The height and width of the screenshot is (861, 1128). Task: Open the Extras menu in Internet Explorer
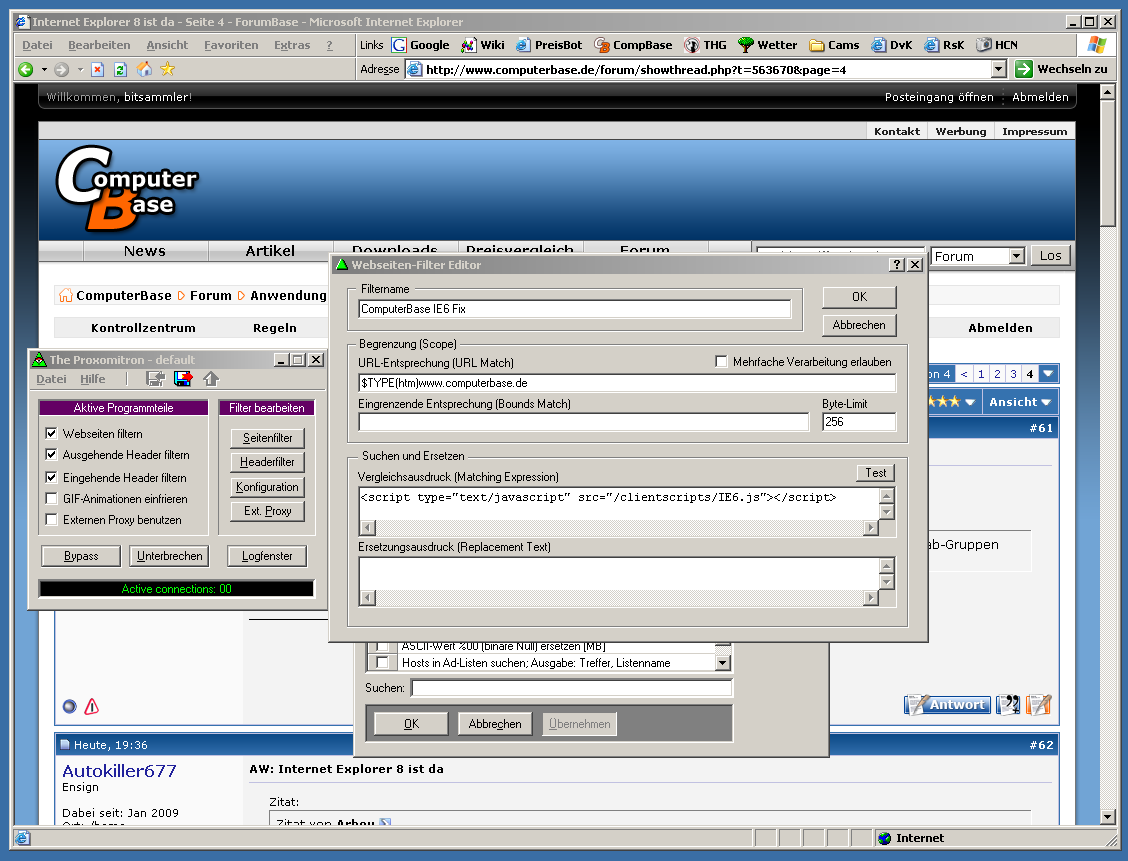coord(292,45)
